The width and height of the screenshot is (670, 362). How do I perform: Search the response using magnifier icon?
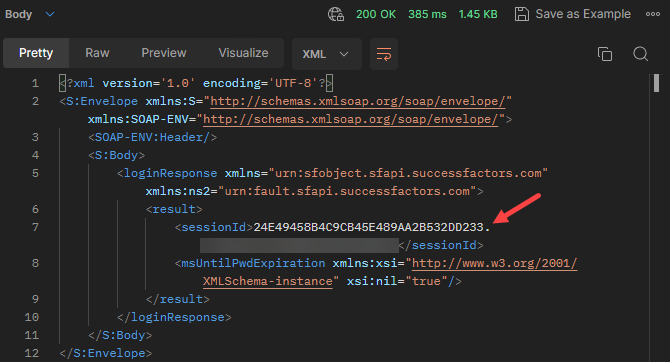click(641, 54)
